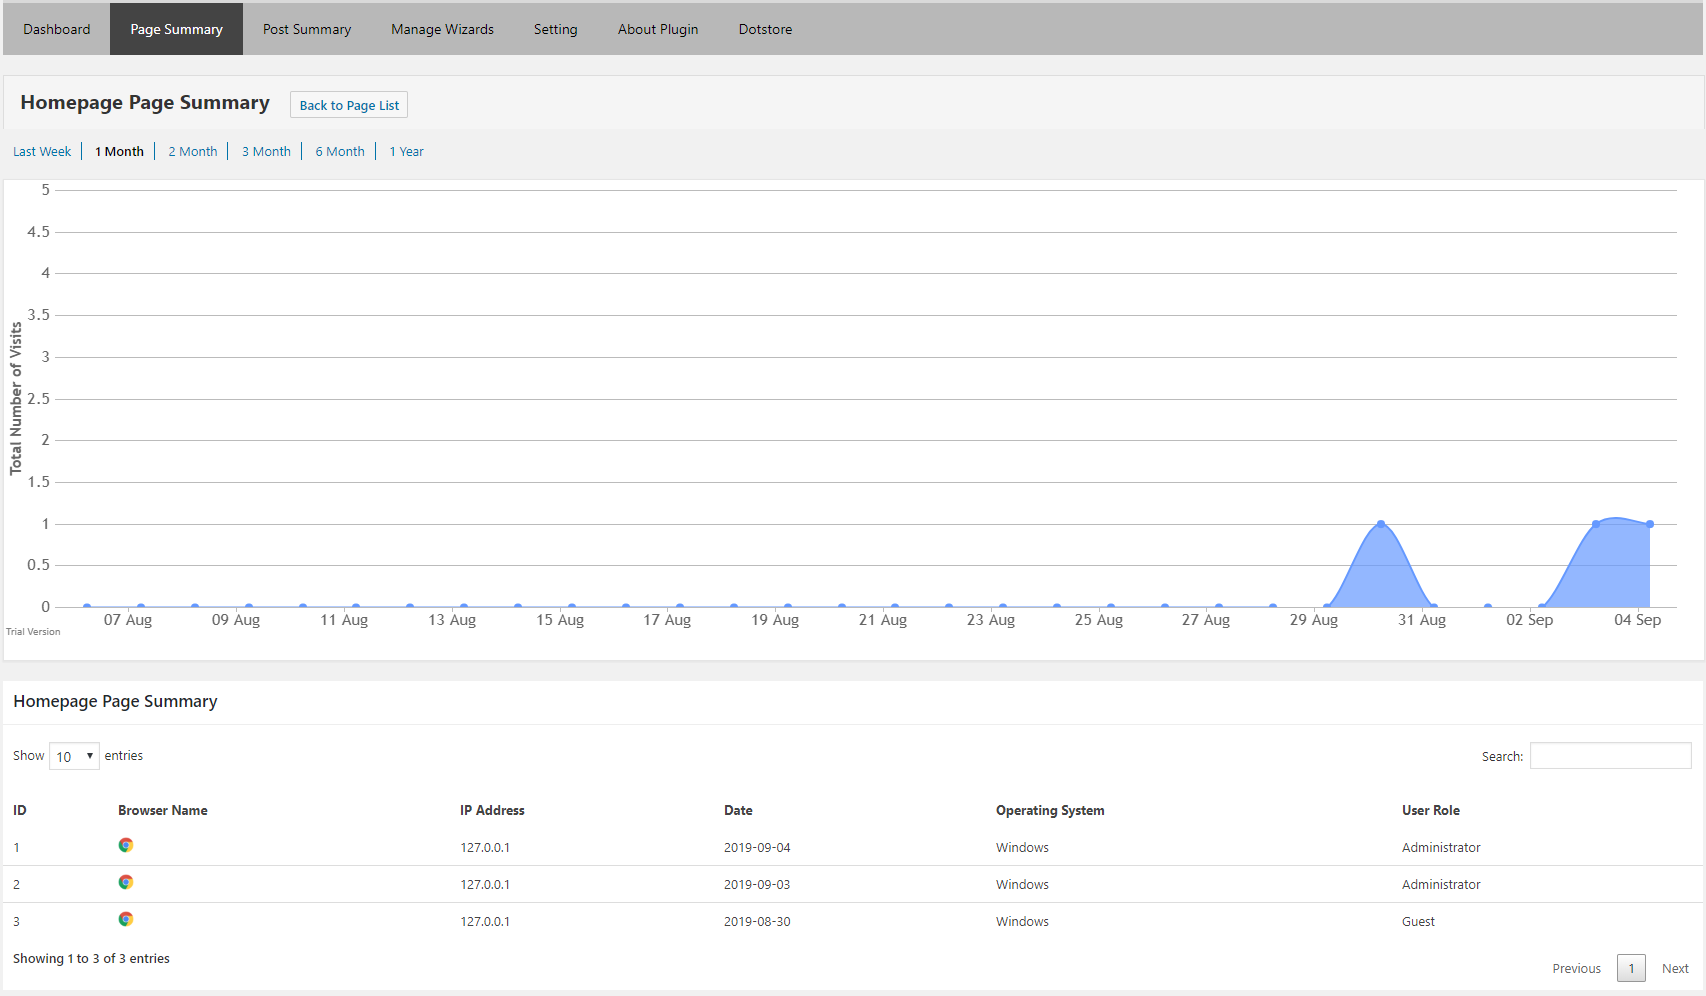Show the 1 Year time range

point(406,152)
